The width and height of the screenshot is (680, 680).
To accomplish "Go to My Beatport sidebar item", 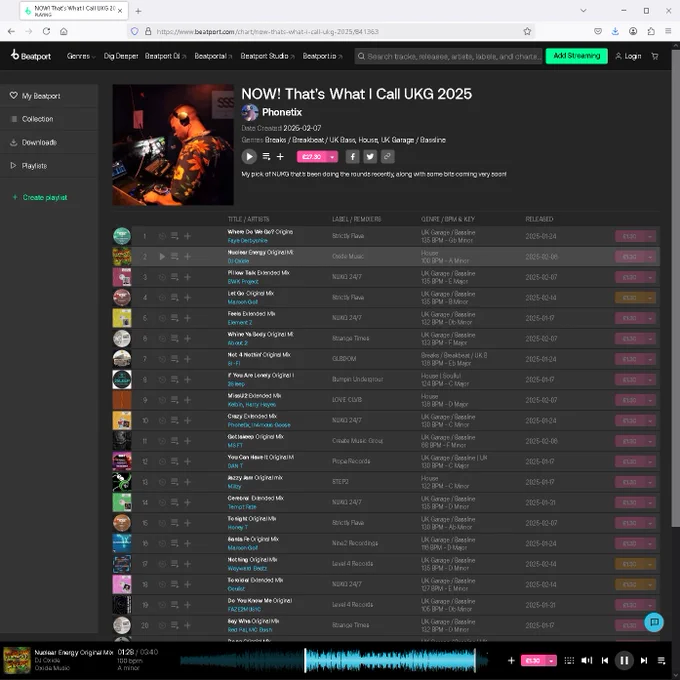I will 49,96.
